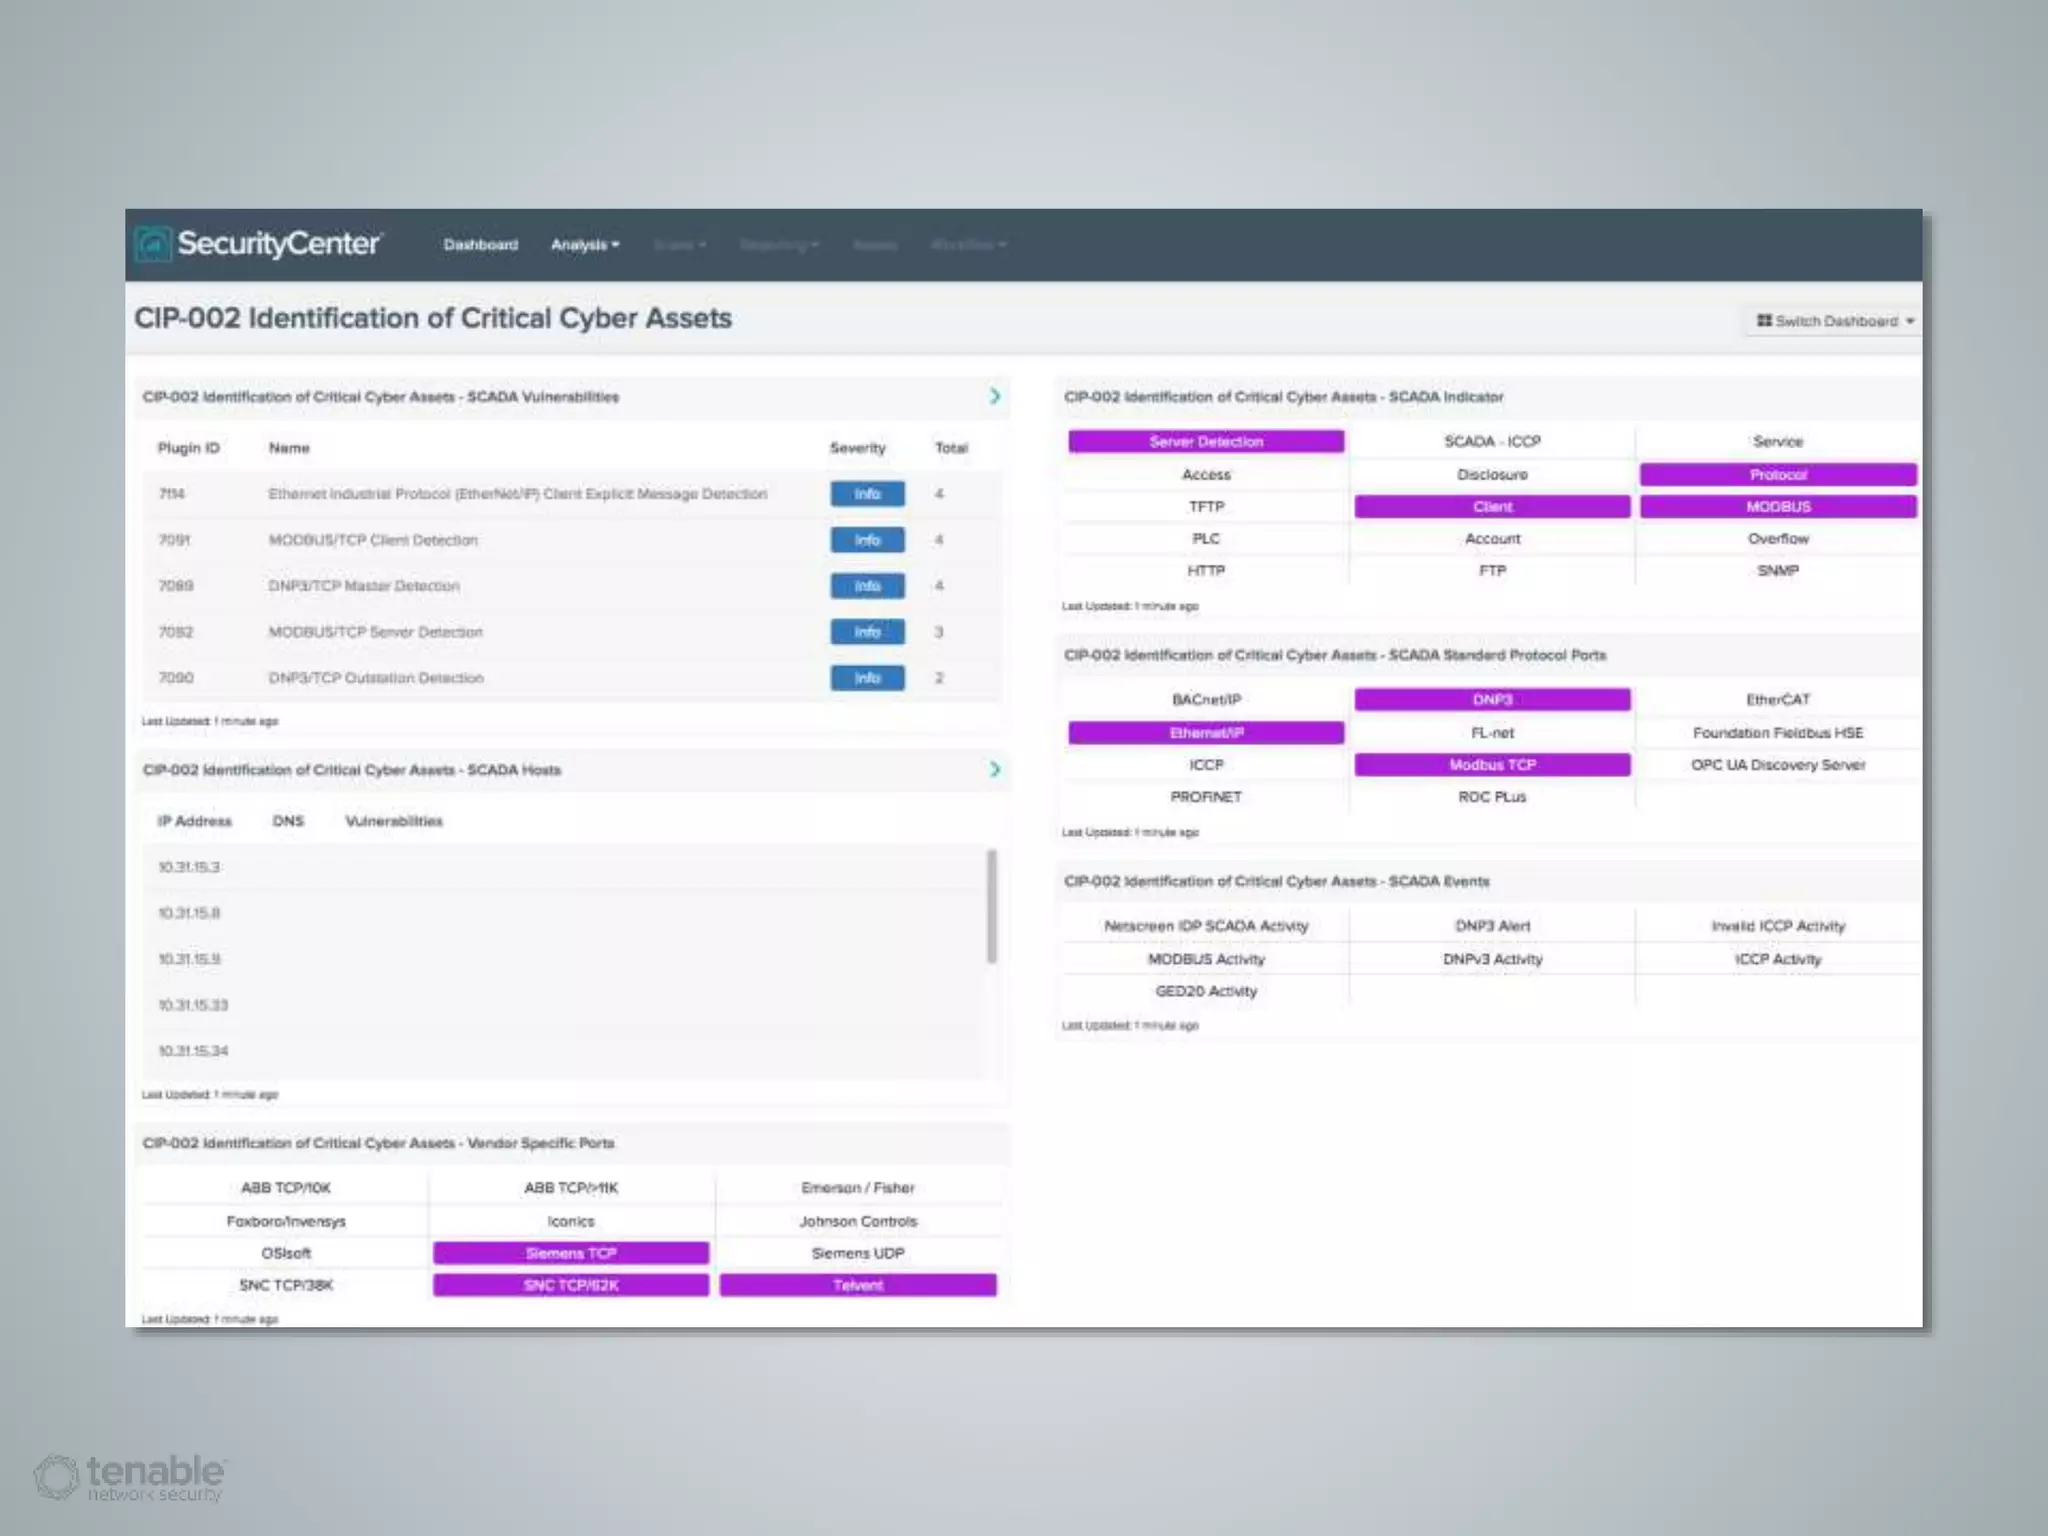Image resolution: width=2048 pixels, height=1536 pixels.
Task: Open the Switch Dashboard dropdown
Action: [1835, 321]
